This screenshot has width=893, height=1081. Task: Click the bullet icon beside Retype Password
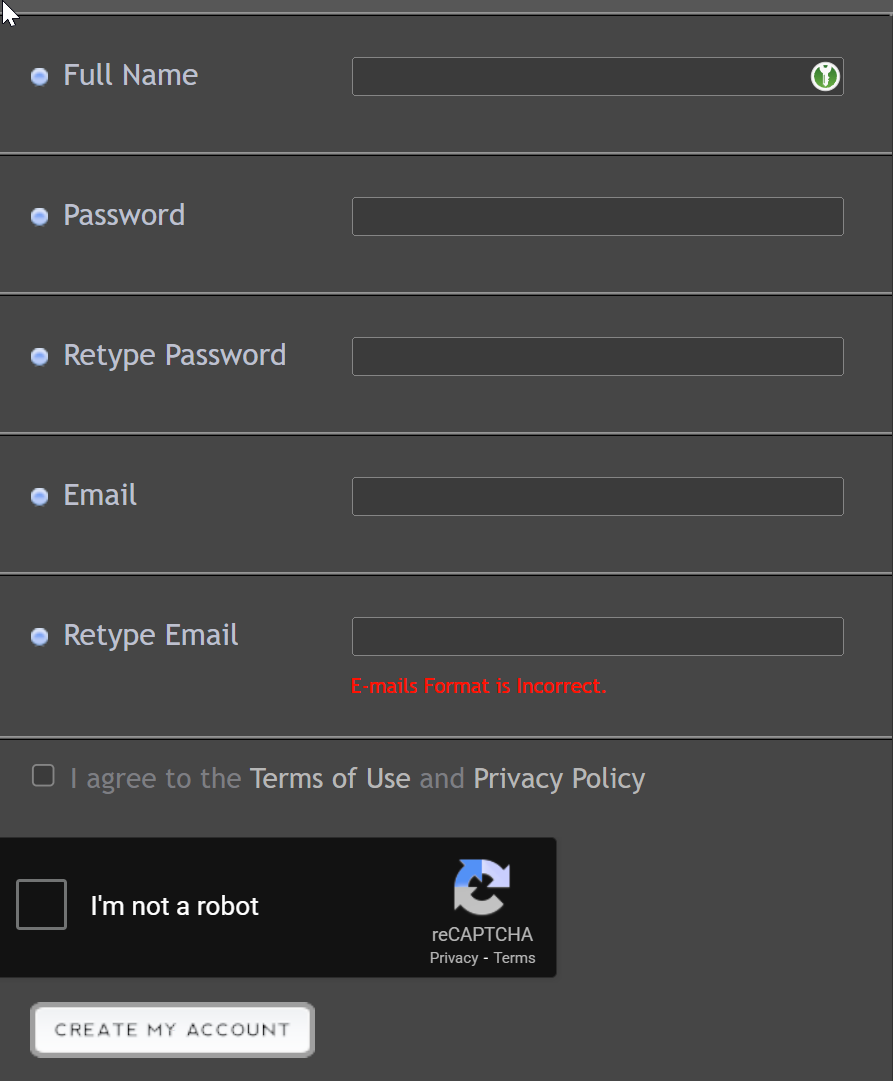pos(40,357)
